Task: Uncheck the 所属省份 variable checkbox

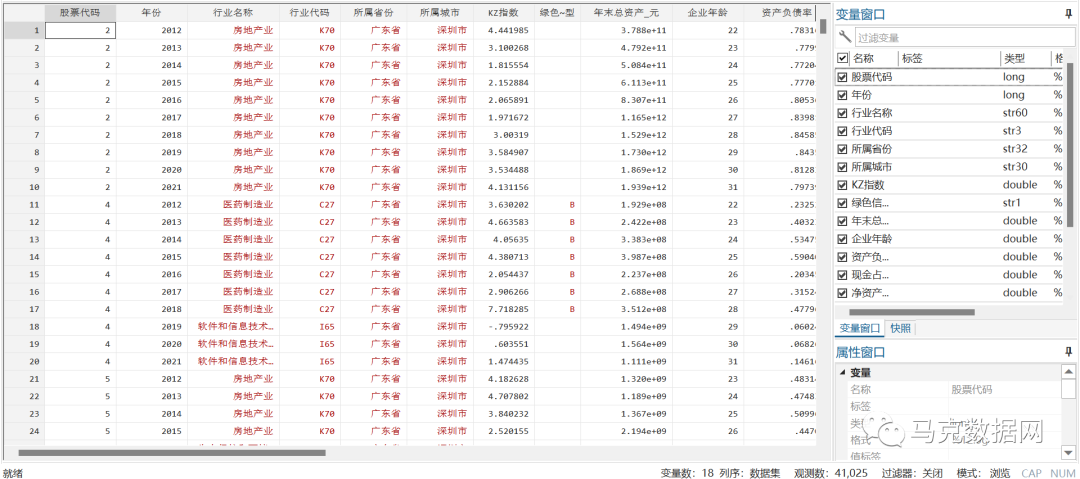Action: pyautogui.click(x=842, y=149)
